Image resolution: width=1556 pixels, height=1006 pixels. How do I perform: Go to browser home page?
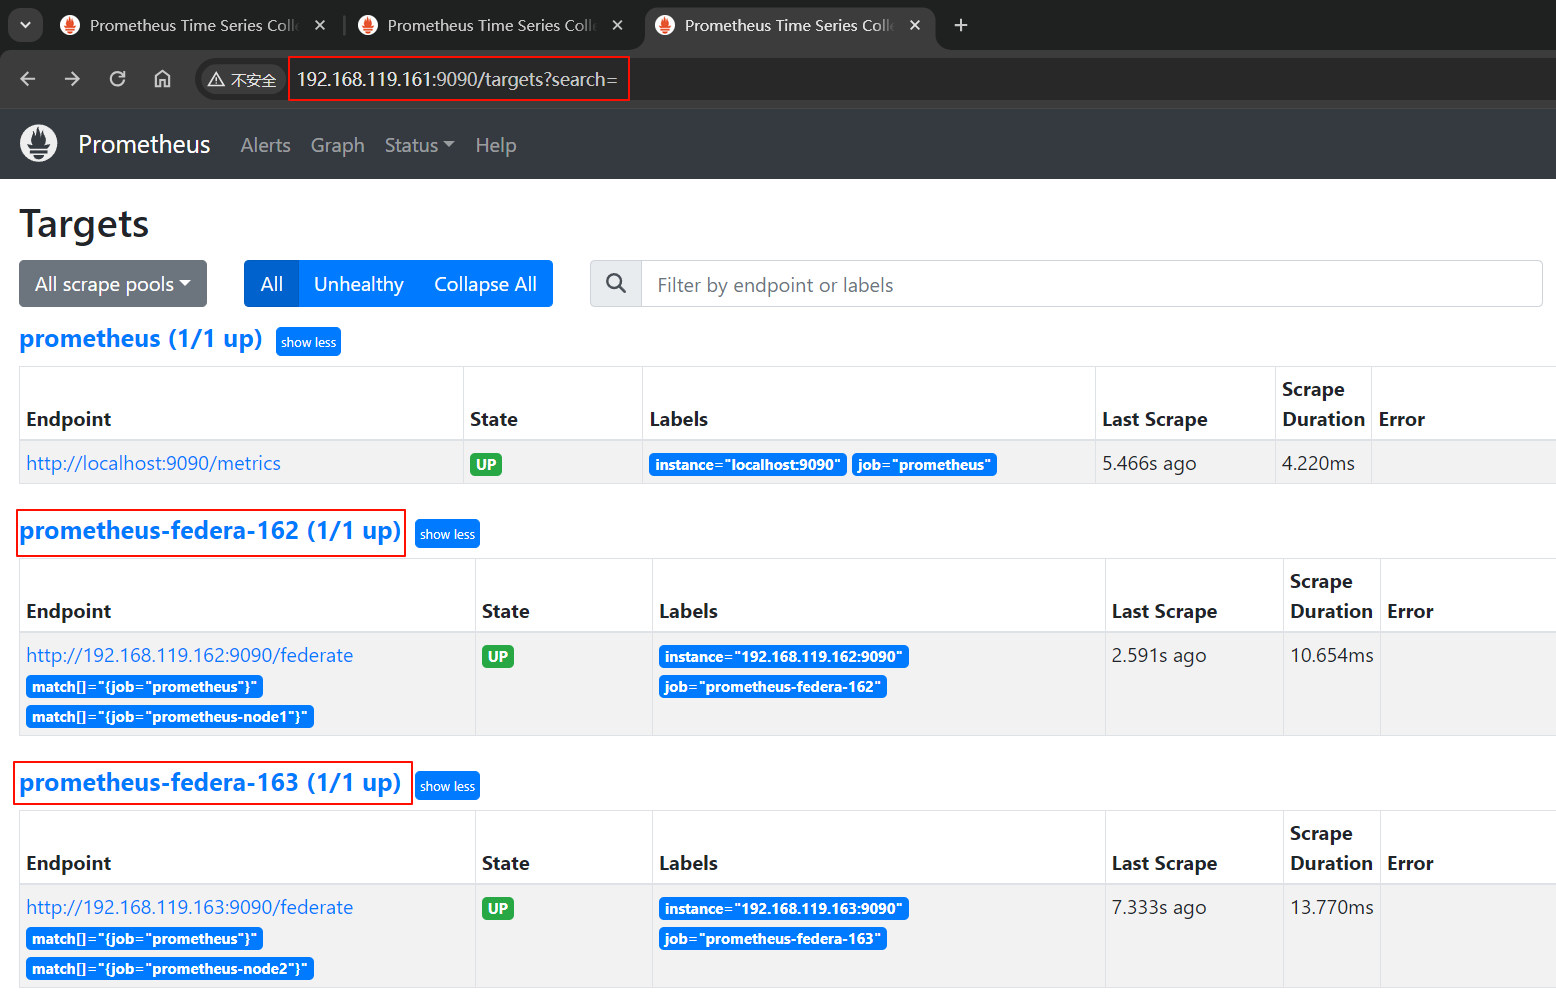162,79
